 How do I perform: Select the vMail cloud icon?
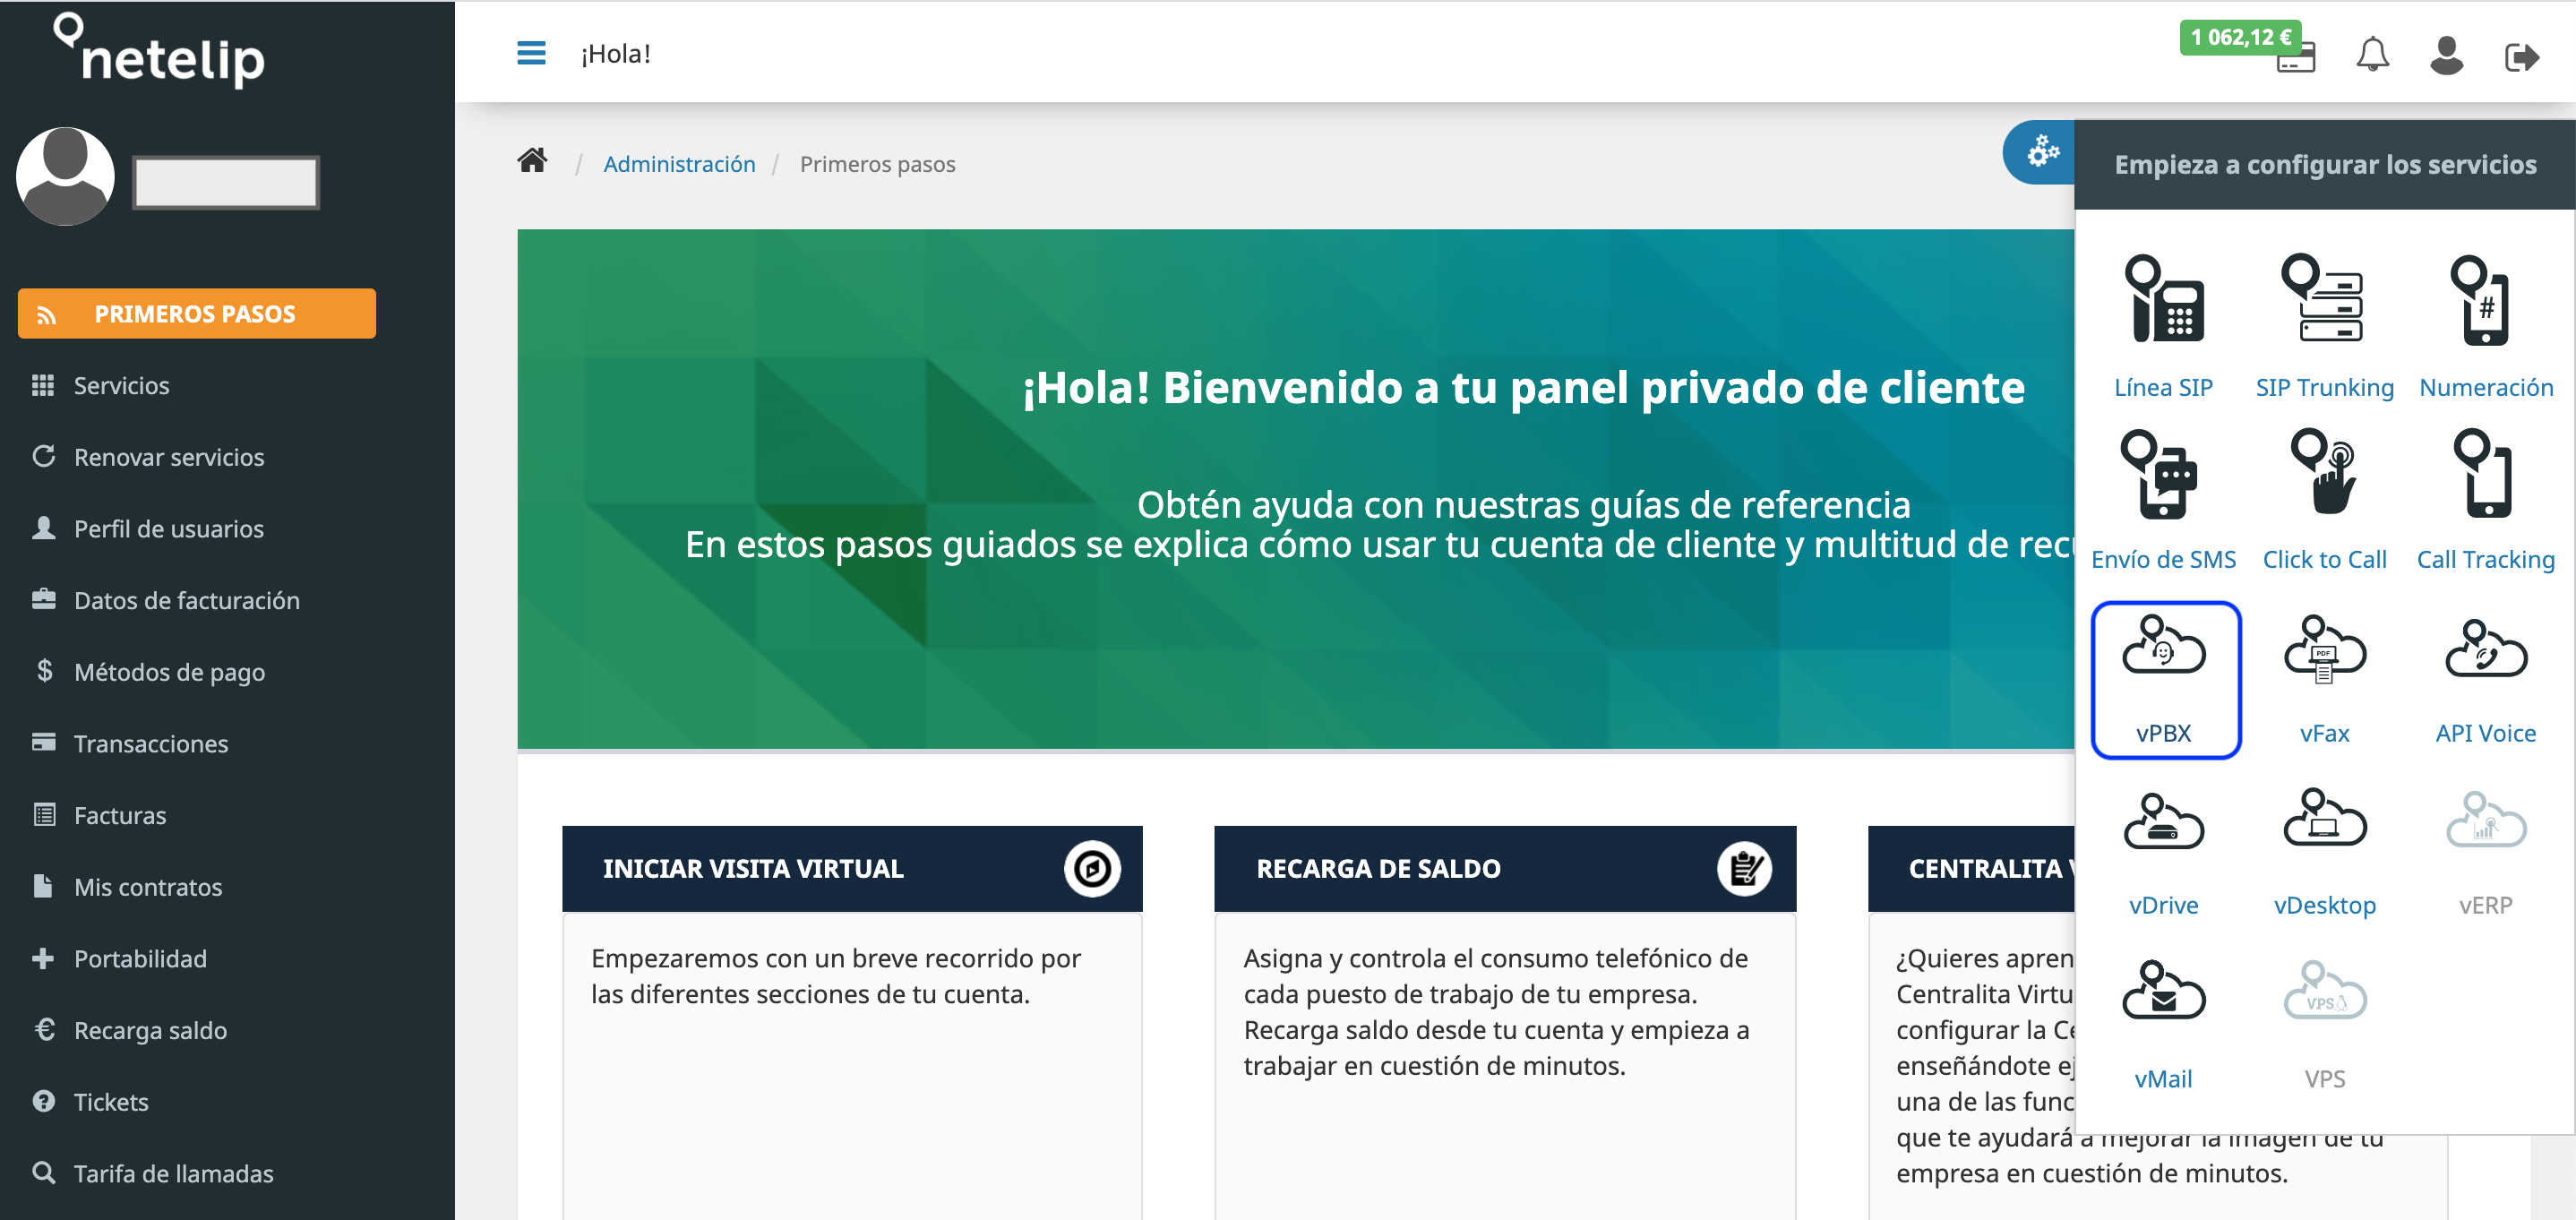pos(2163,990)
